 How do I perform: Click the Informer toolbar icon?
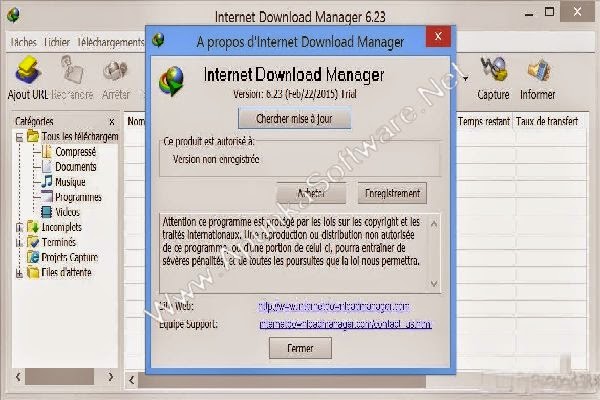point(538,71)
